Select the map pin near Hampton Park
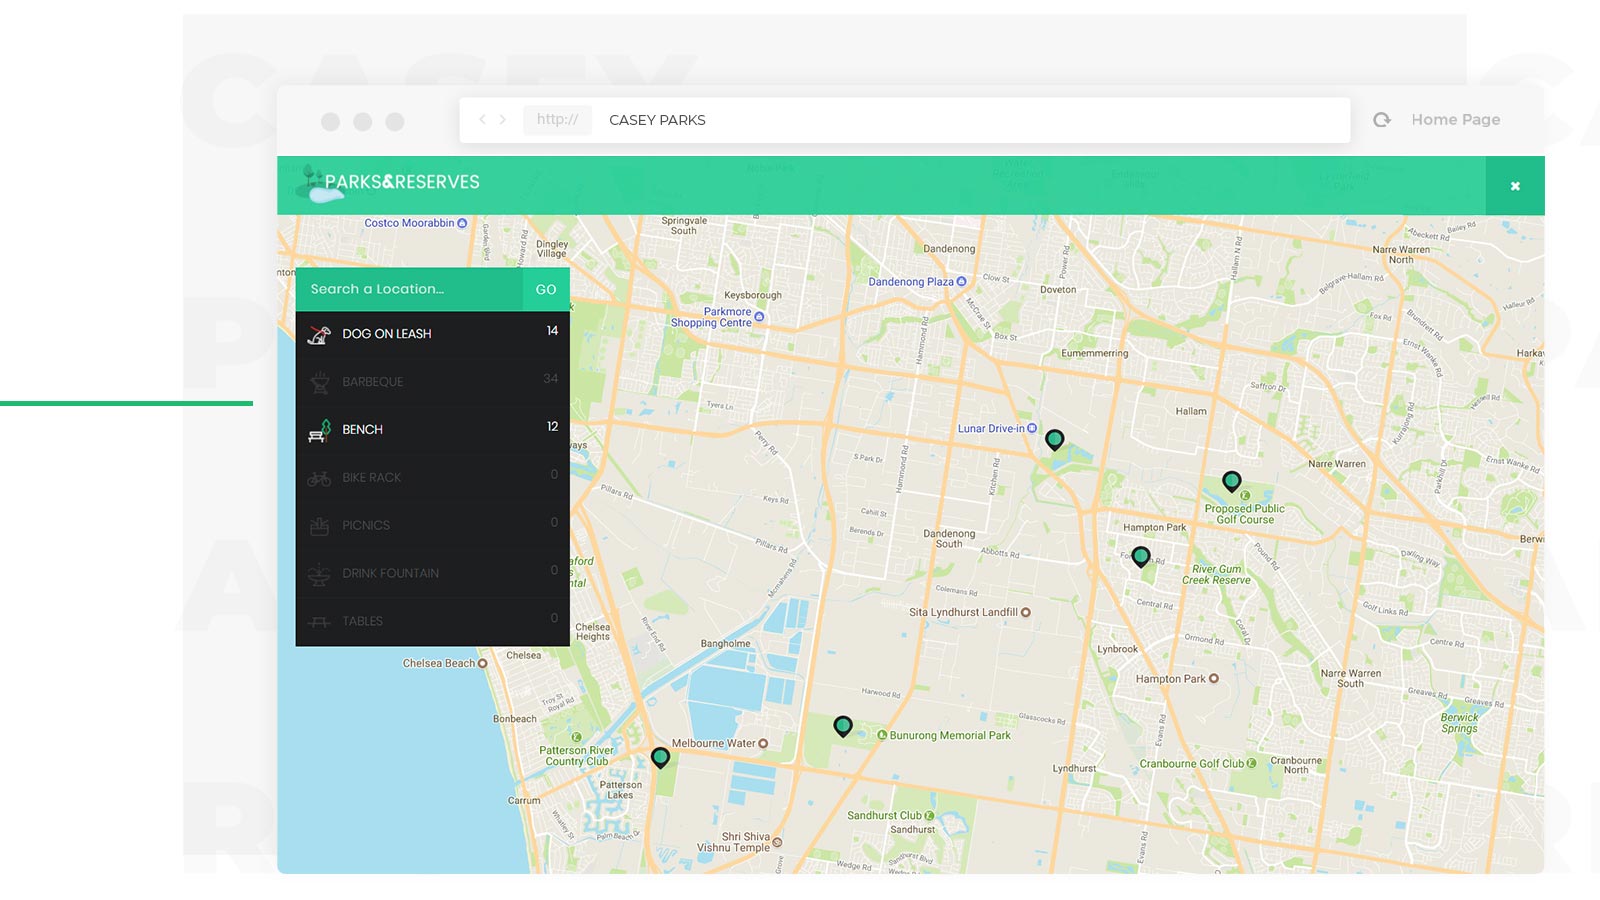1600x900 pixels. click(x=1141, y=557)
